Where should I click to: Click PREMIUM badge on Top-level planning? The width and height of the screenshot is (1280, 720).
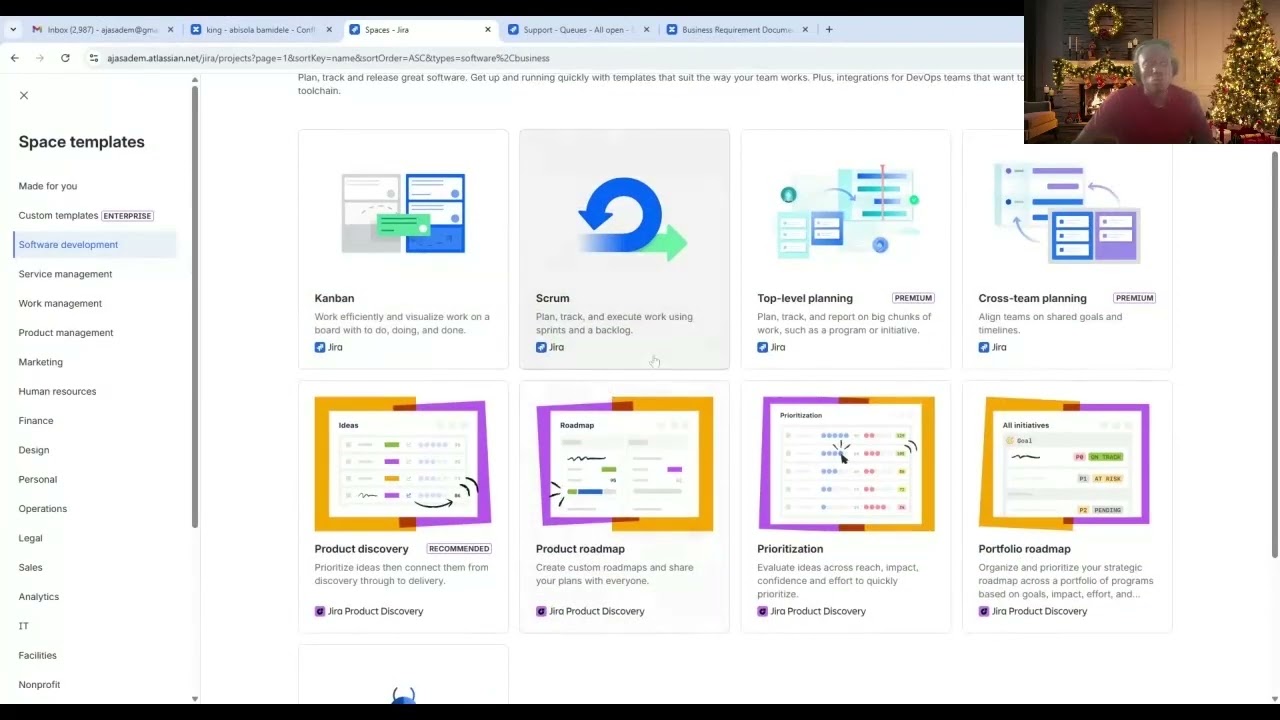coord(913,298)
